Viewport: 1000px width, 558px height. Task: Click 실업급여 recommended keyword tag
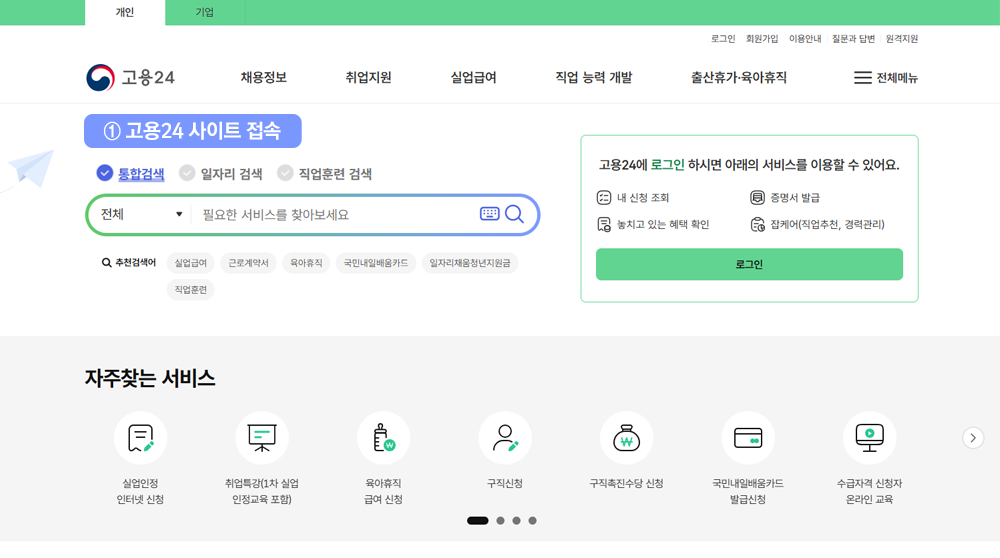tap(191, 263)
